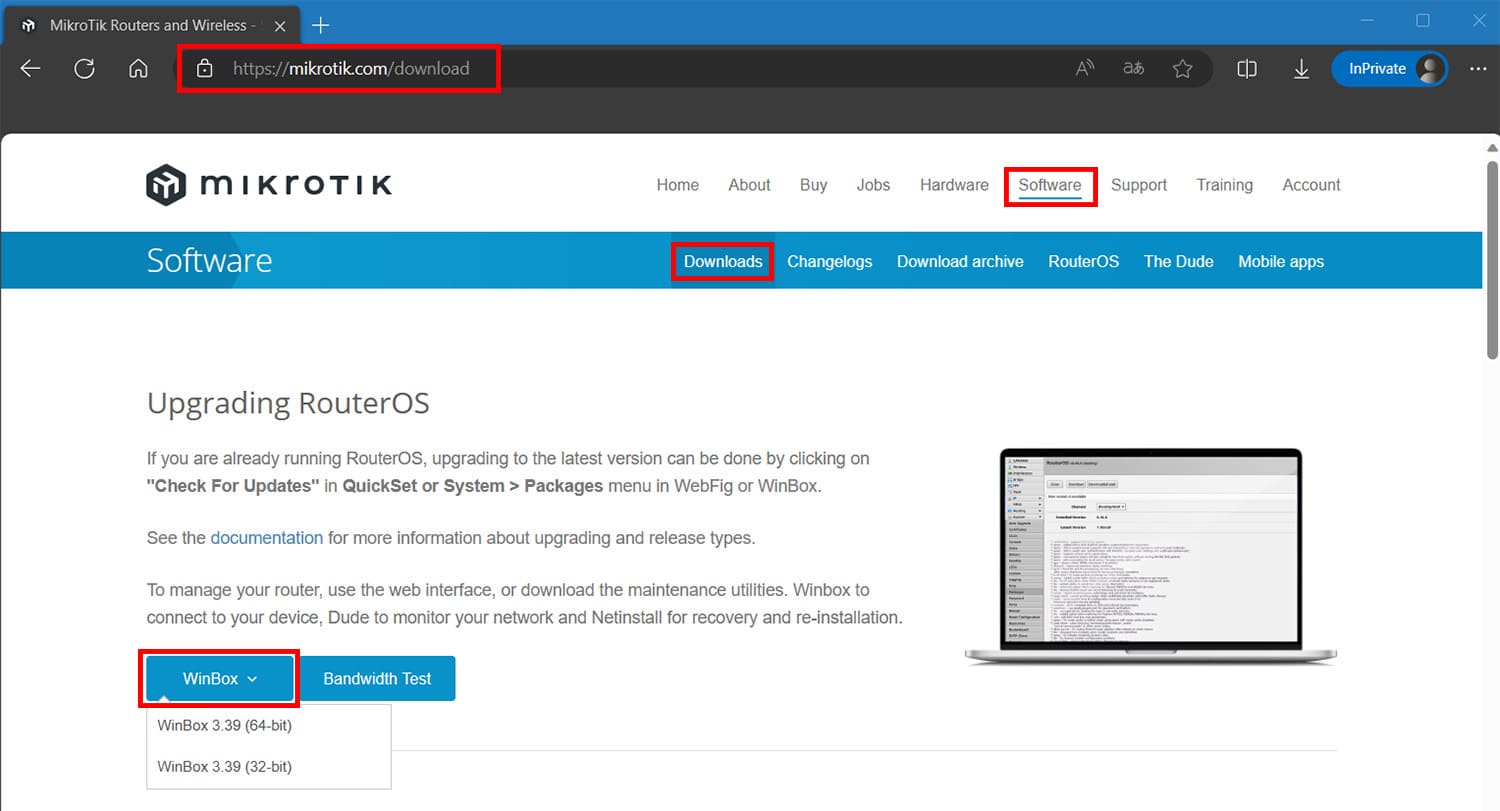This screenshot has width=1500, height=811.
Task: Open the Account menu item
Action: tap(1311, 185)
